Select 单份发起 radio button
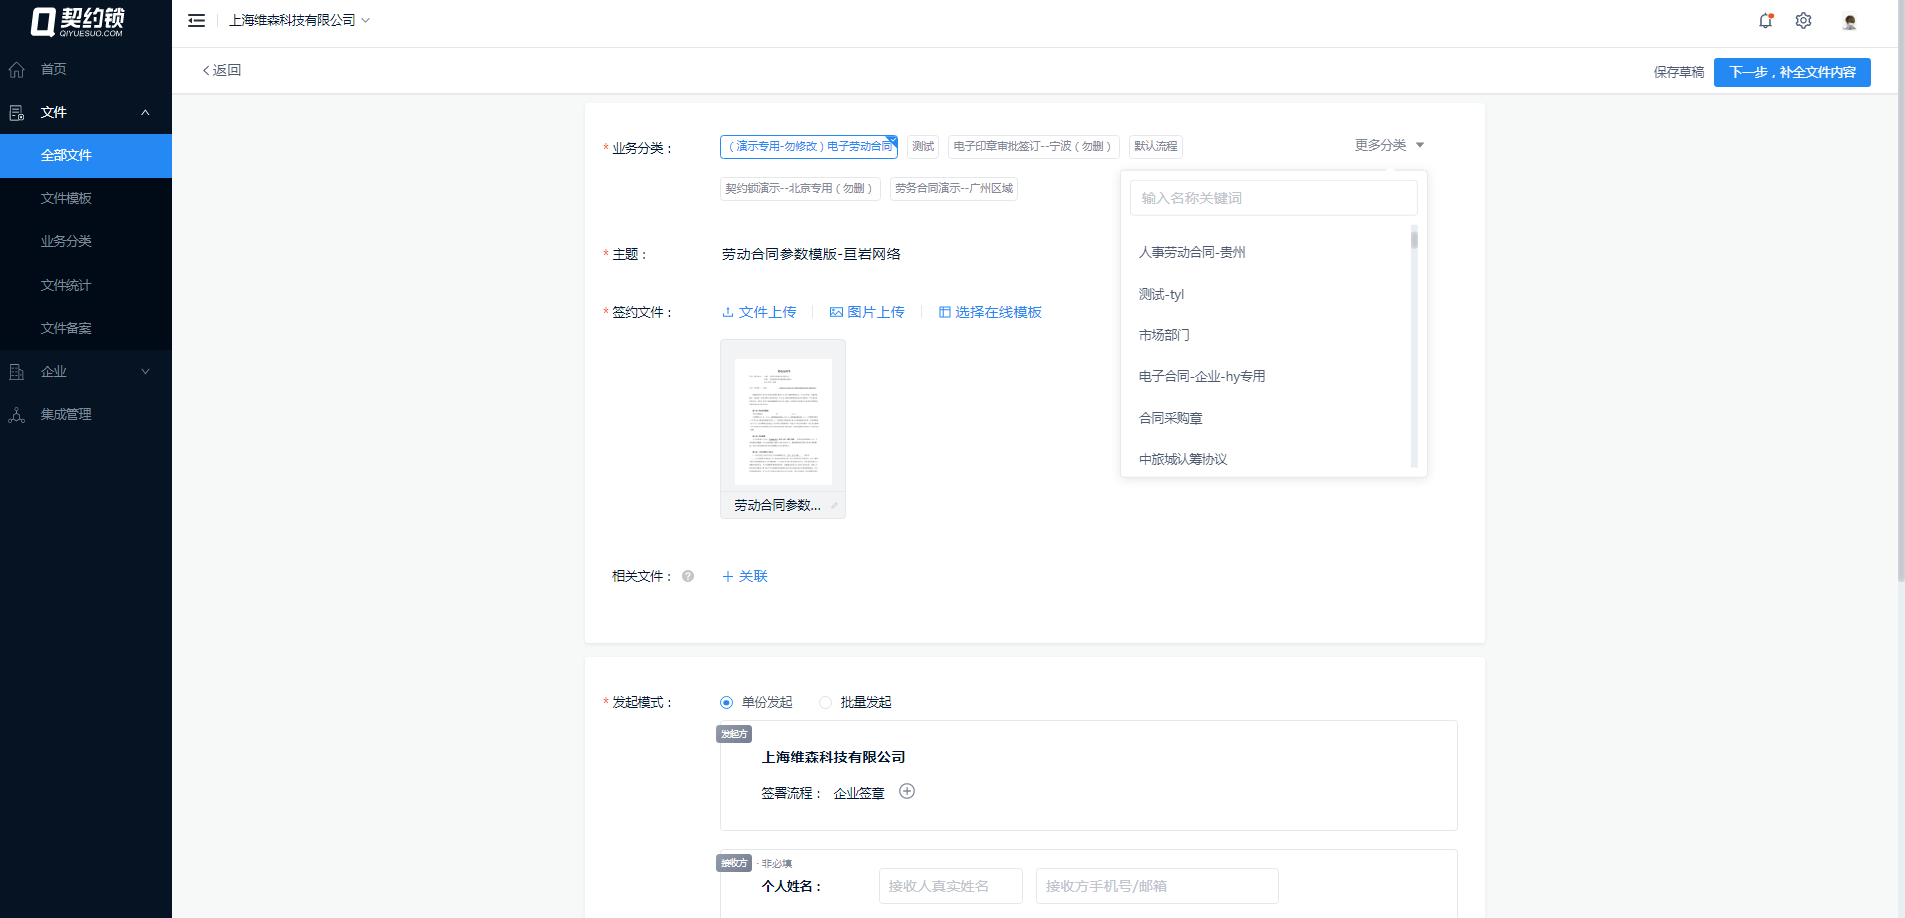Screen dimensions: 1905x918 tap(726, 702)
